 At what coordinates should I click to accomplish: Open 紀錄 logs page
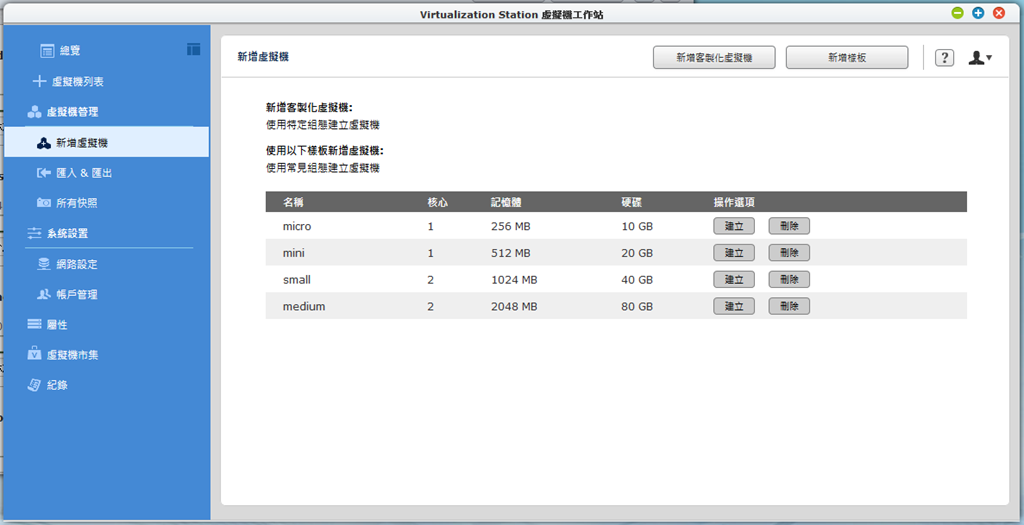[57, 385]
